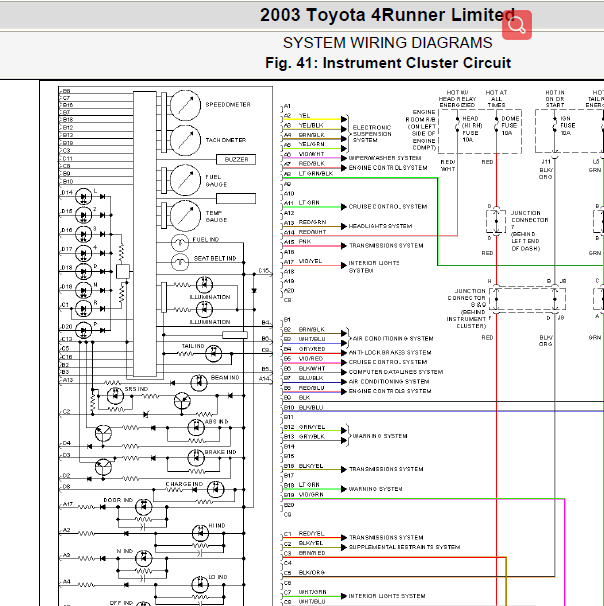Viewport: 604px width, 606px height.
Task: Click the SPEEDOMETER label
Action: tap(228, 105)
